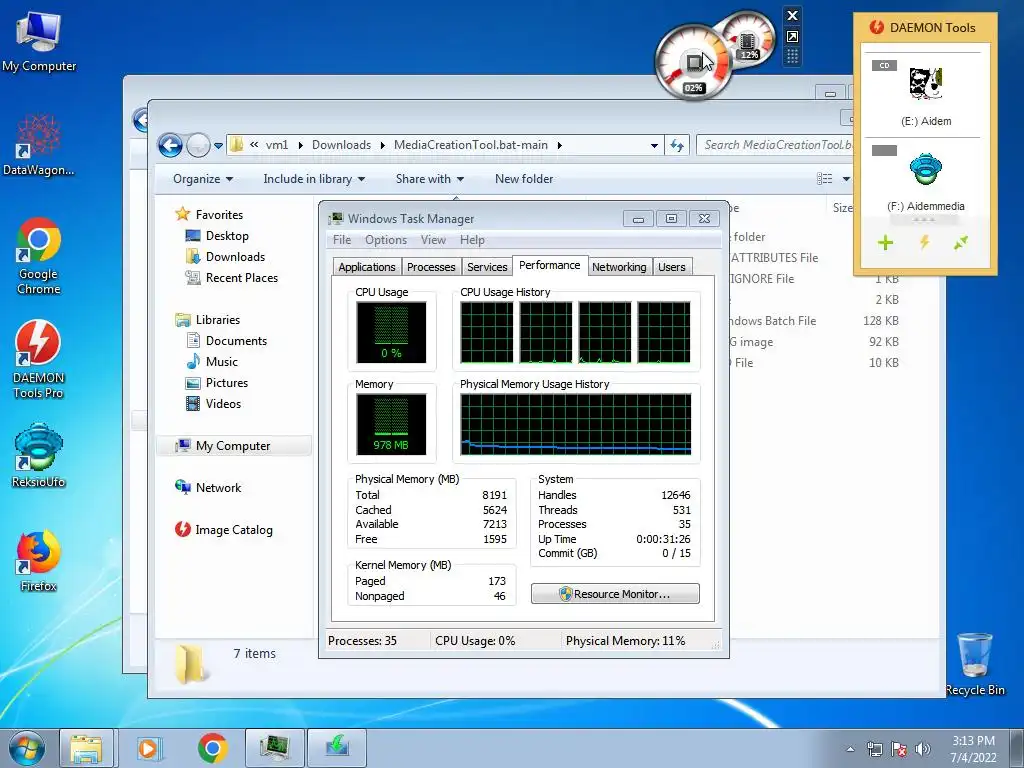Click New folder in Explorer toolbar
1024x768 pixels.
[524, 179]
